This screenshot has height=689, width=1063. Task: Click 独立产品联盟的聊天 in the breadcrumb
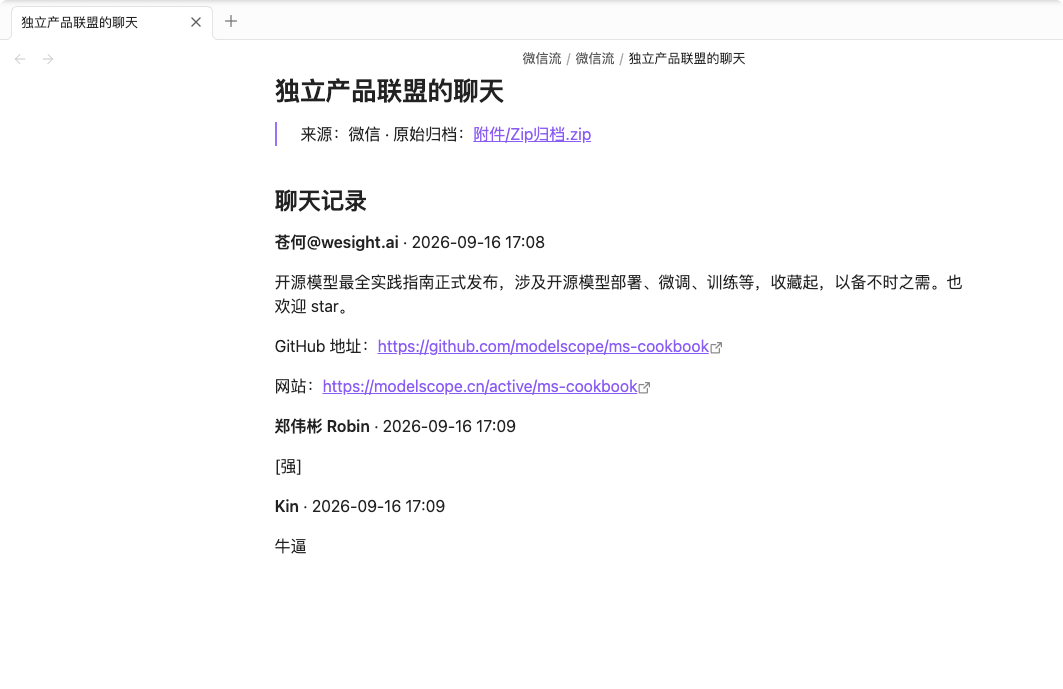(x=687, y=59)
